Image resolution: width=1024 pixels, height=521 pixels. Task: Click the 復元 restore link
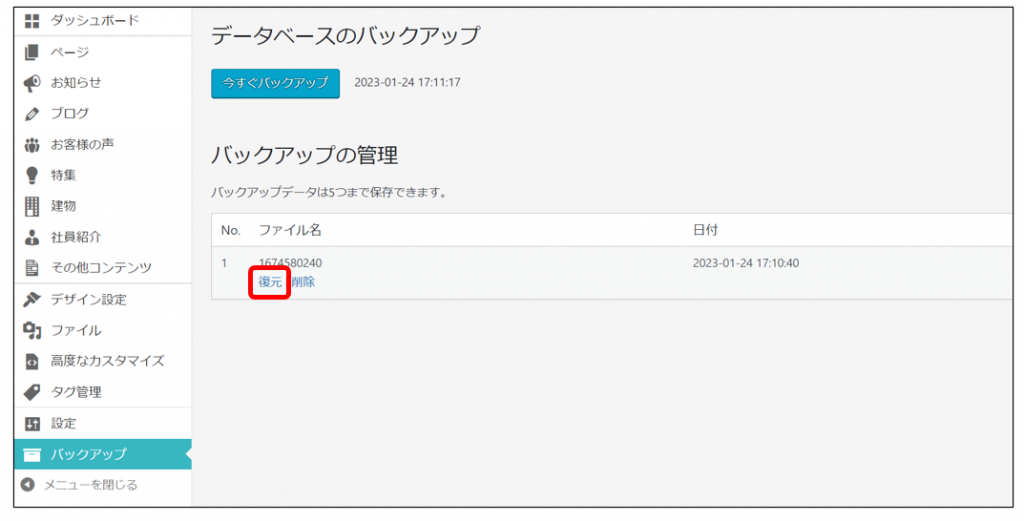tap(270, 282)
